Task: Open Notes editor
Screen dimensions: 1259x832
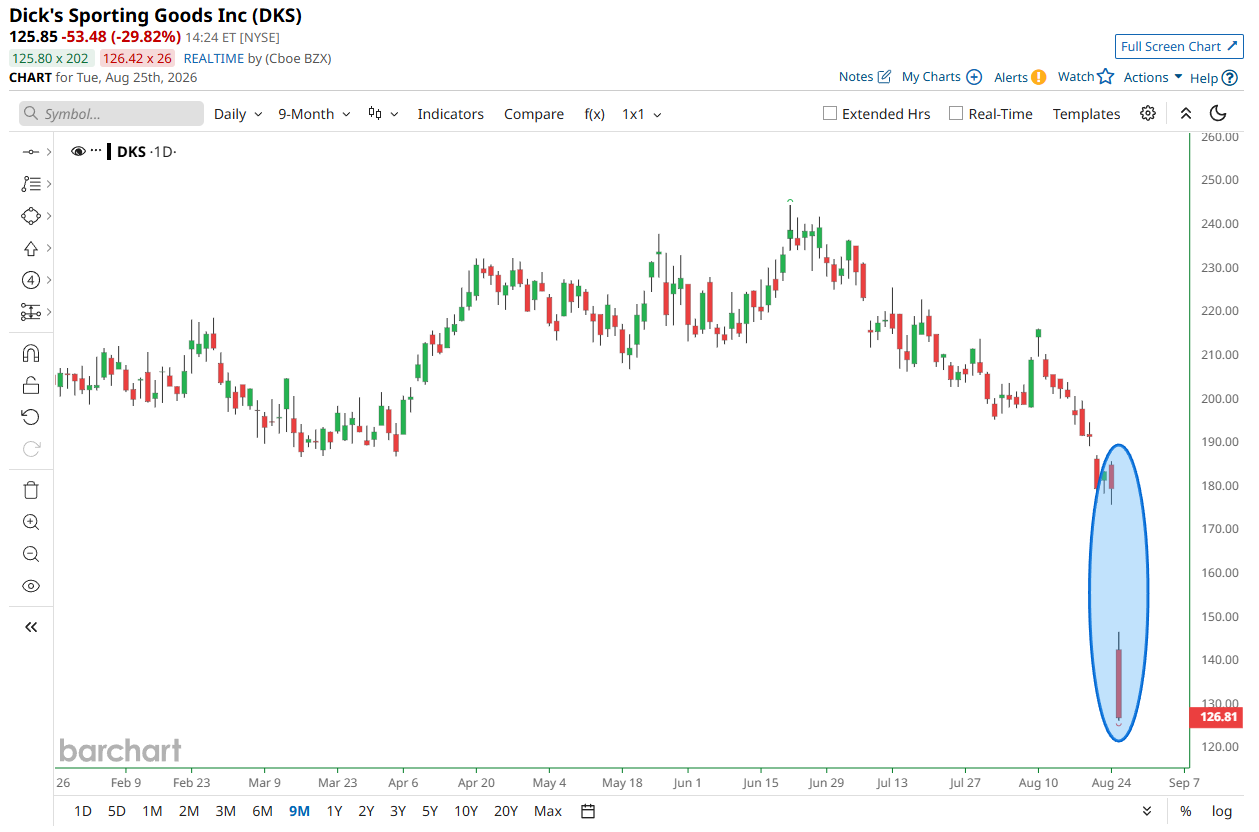Action: click(864, 77)
